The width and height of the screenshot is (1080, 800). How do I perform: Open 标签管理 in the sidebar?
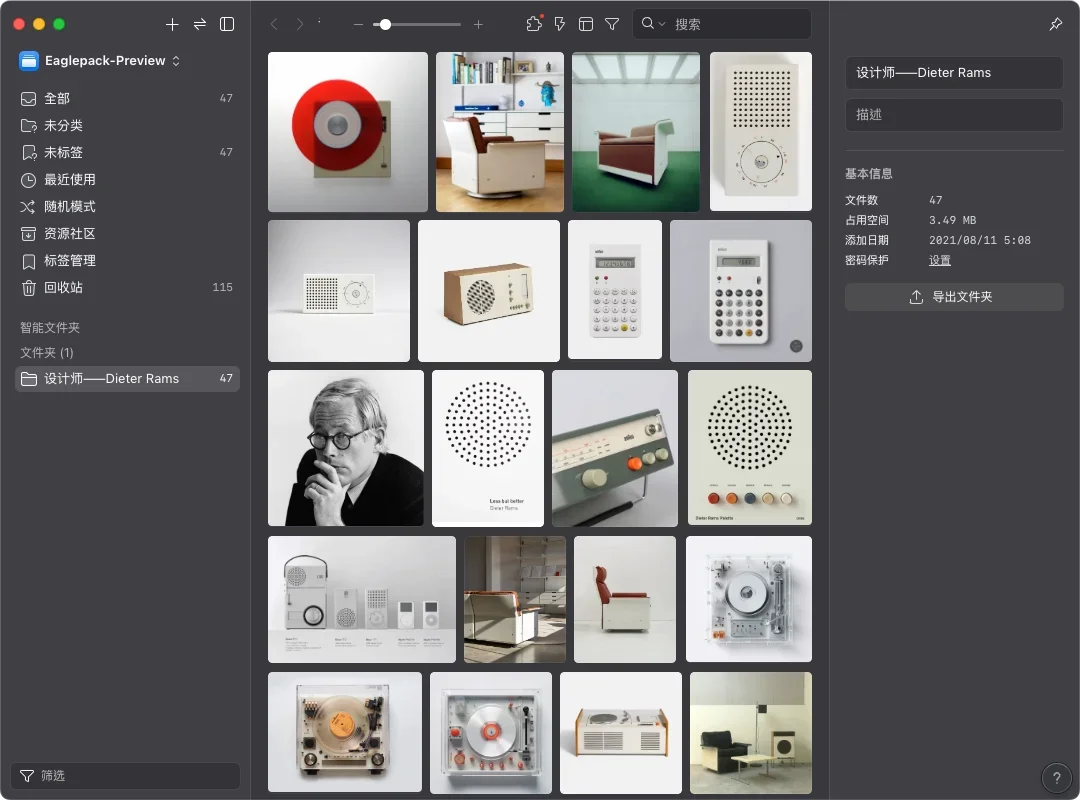click(x=70, y=261)
